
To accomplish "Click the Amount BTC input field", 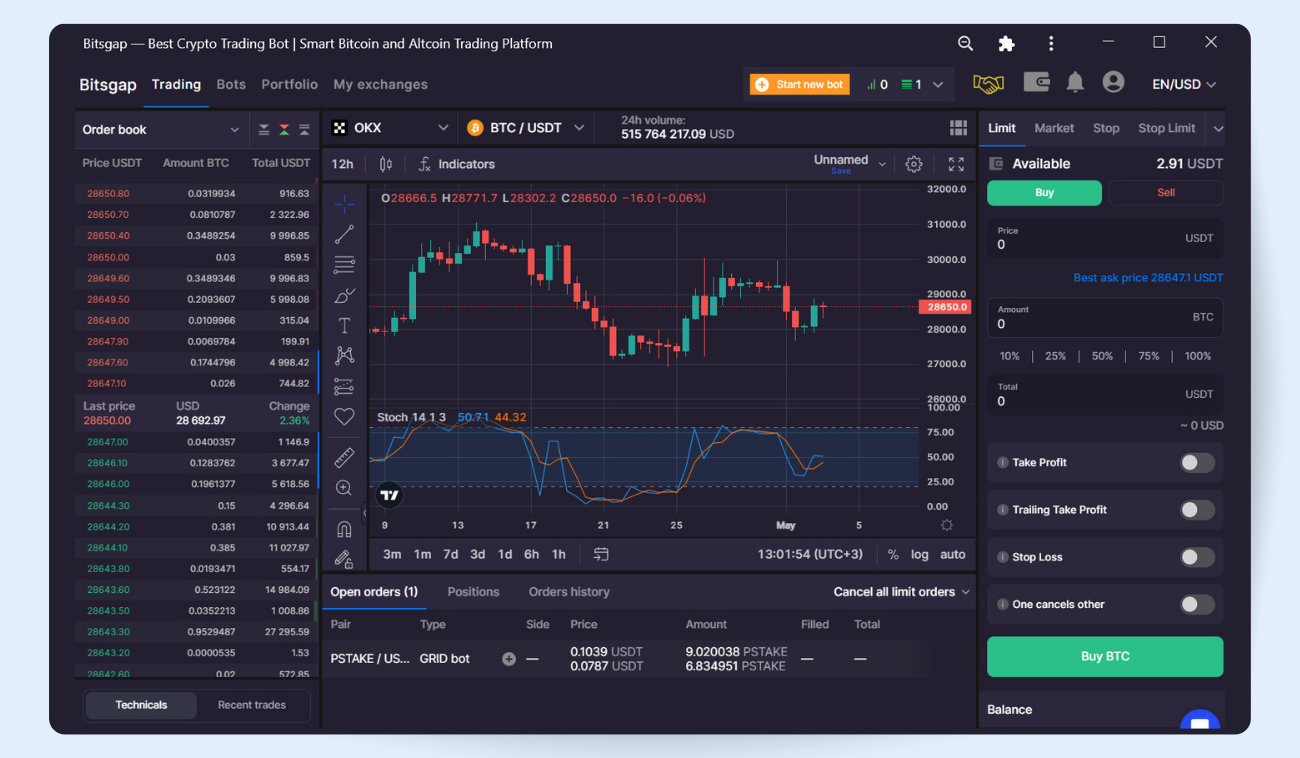I will point(1105,318).
